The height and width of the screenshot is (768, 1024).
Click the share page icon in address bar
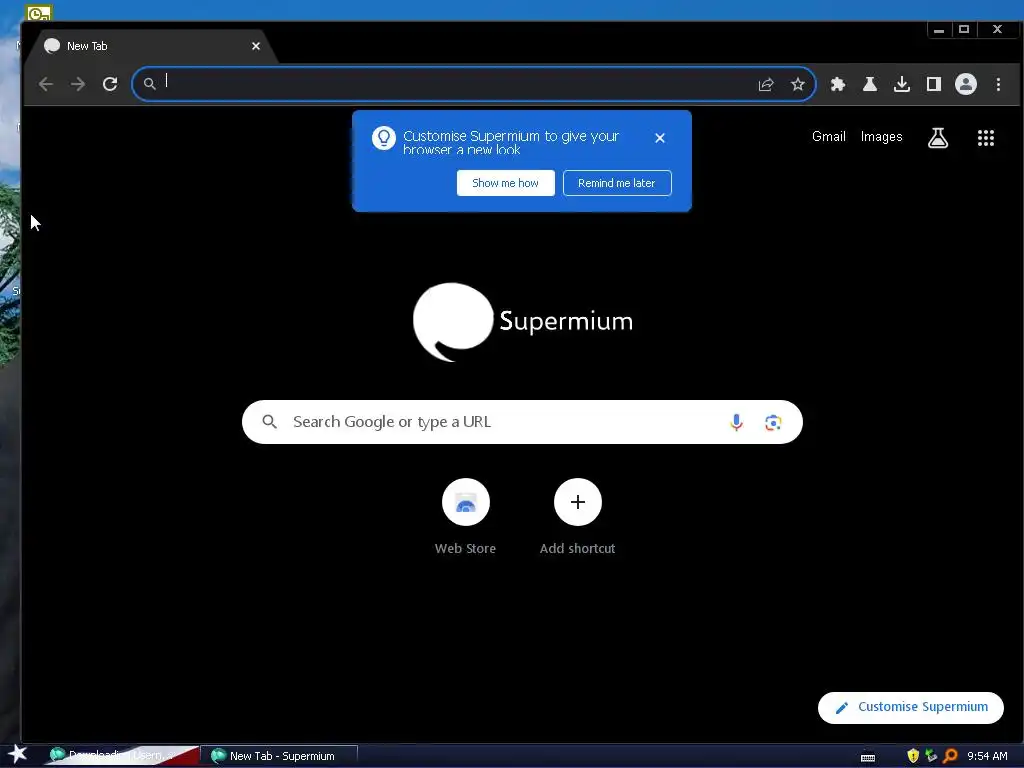(x=766, y=84)
